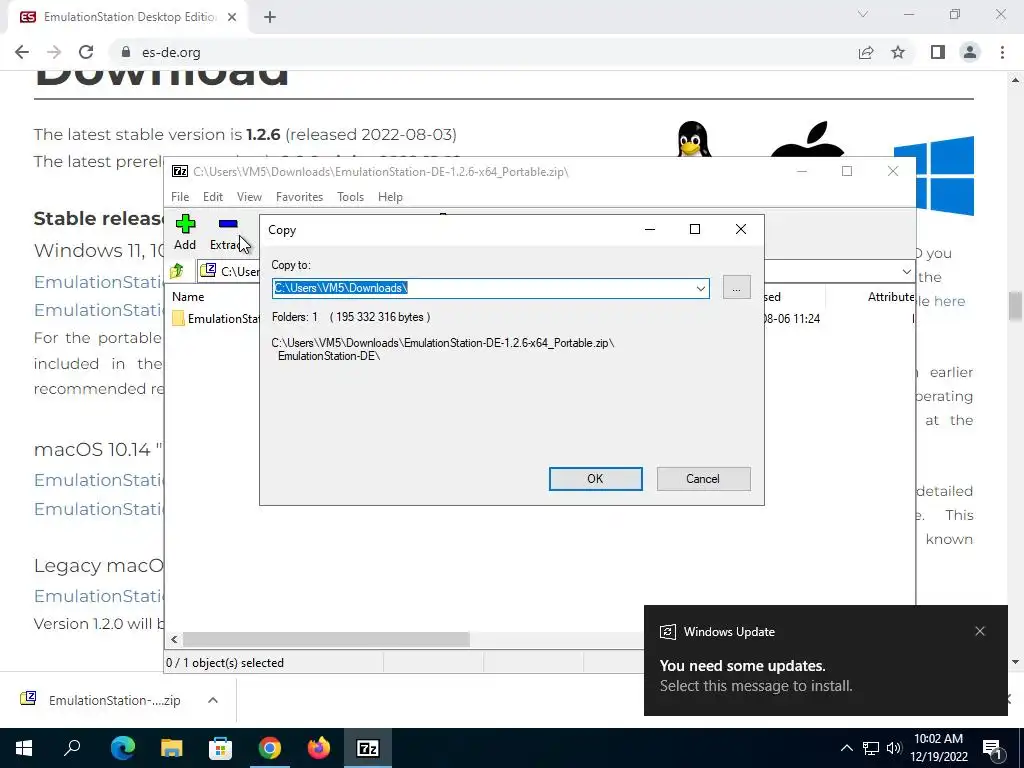Go up one folder level in 7-Zip

coord(177,271)
